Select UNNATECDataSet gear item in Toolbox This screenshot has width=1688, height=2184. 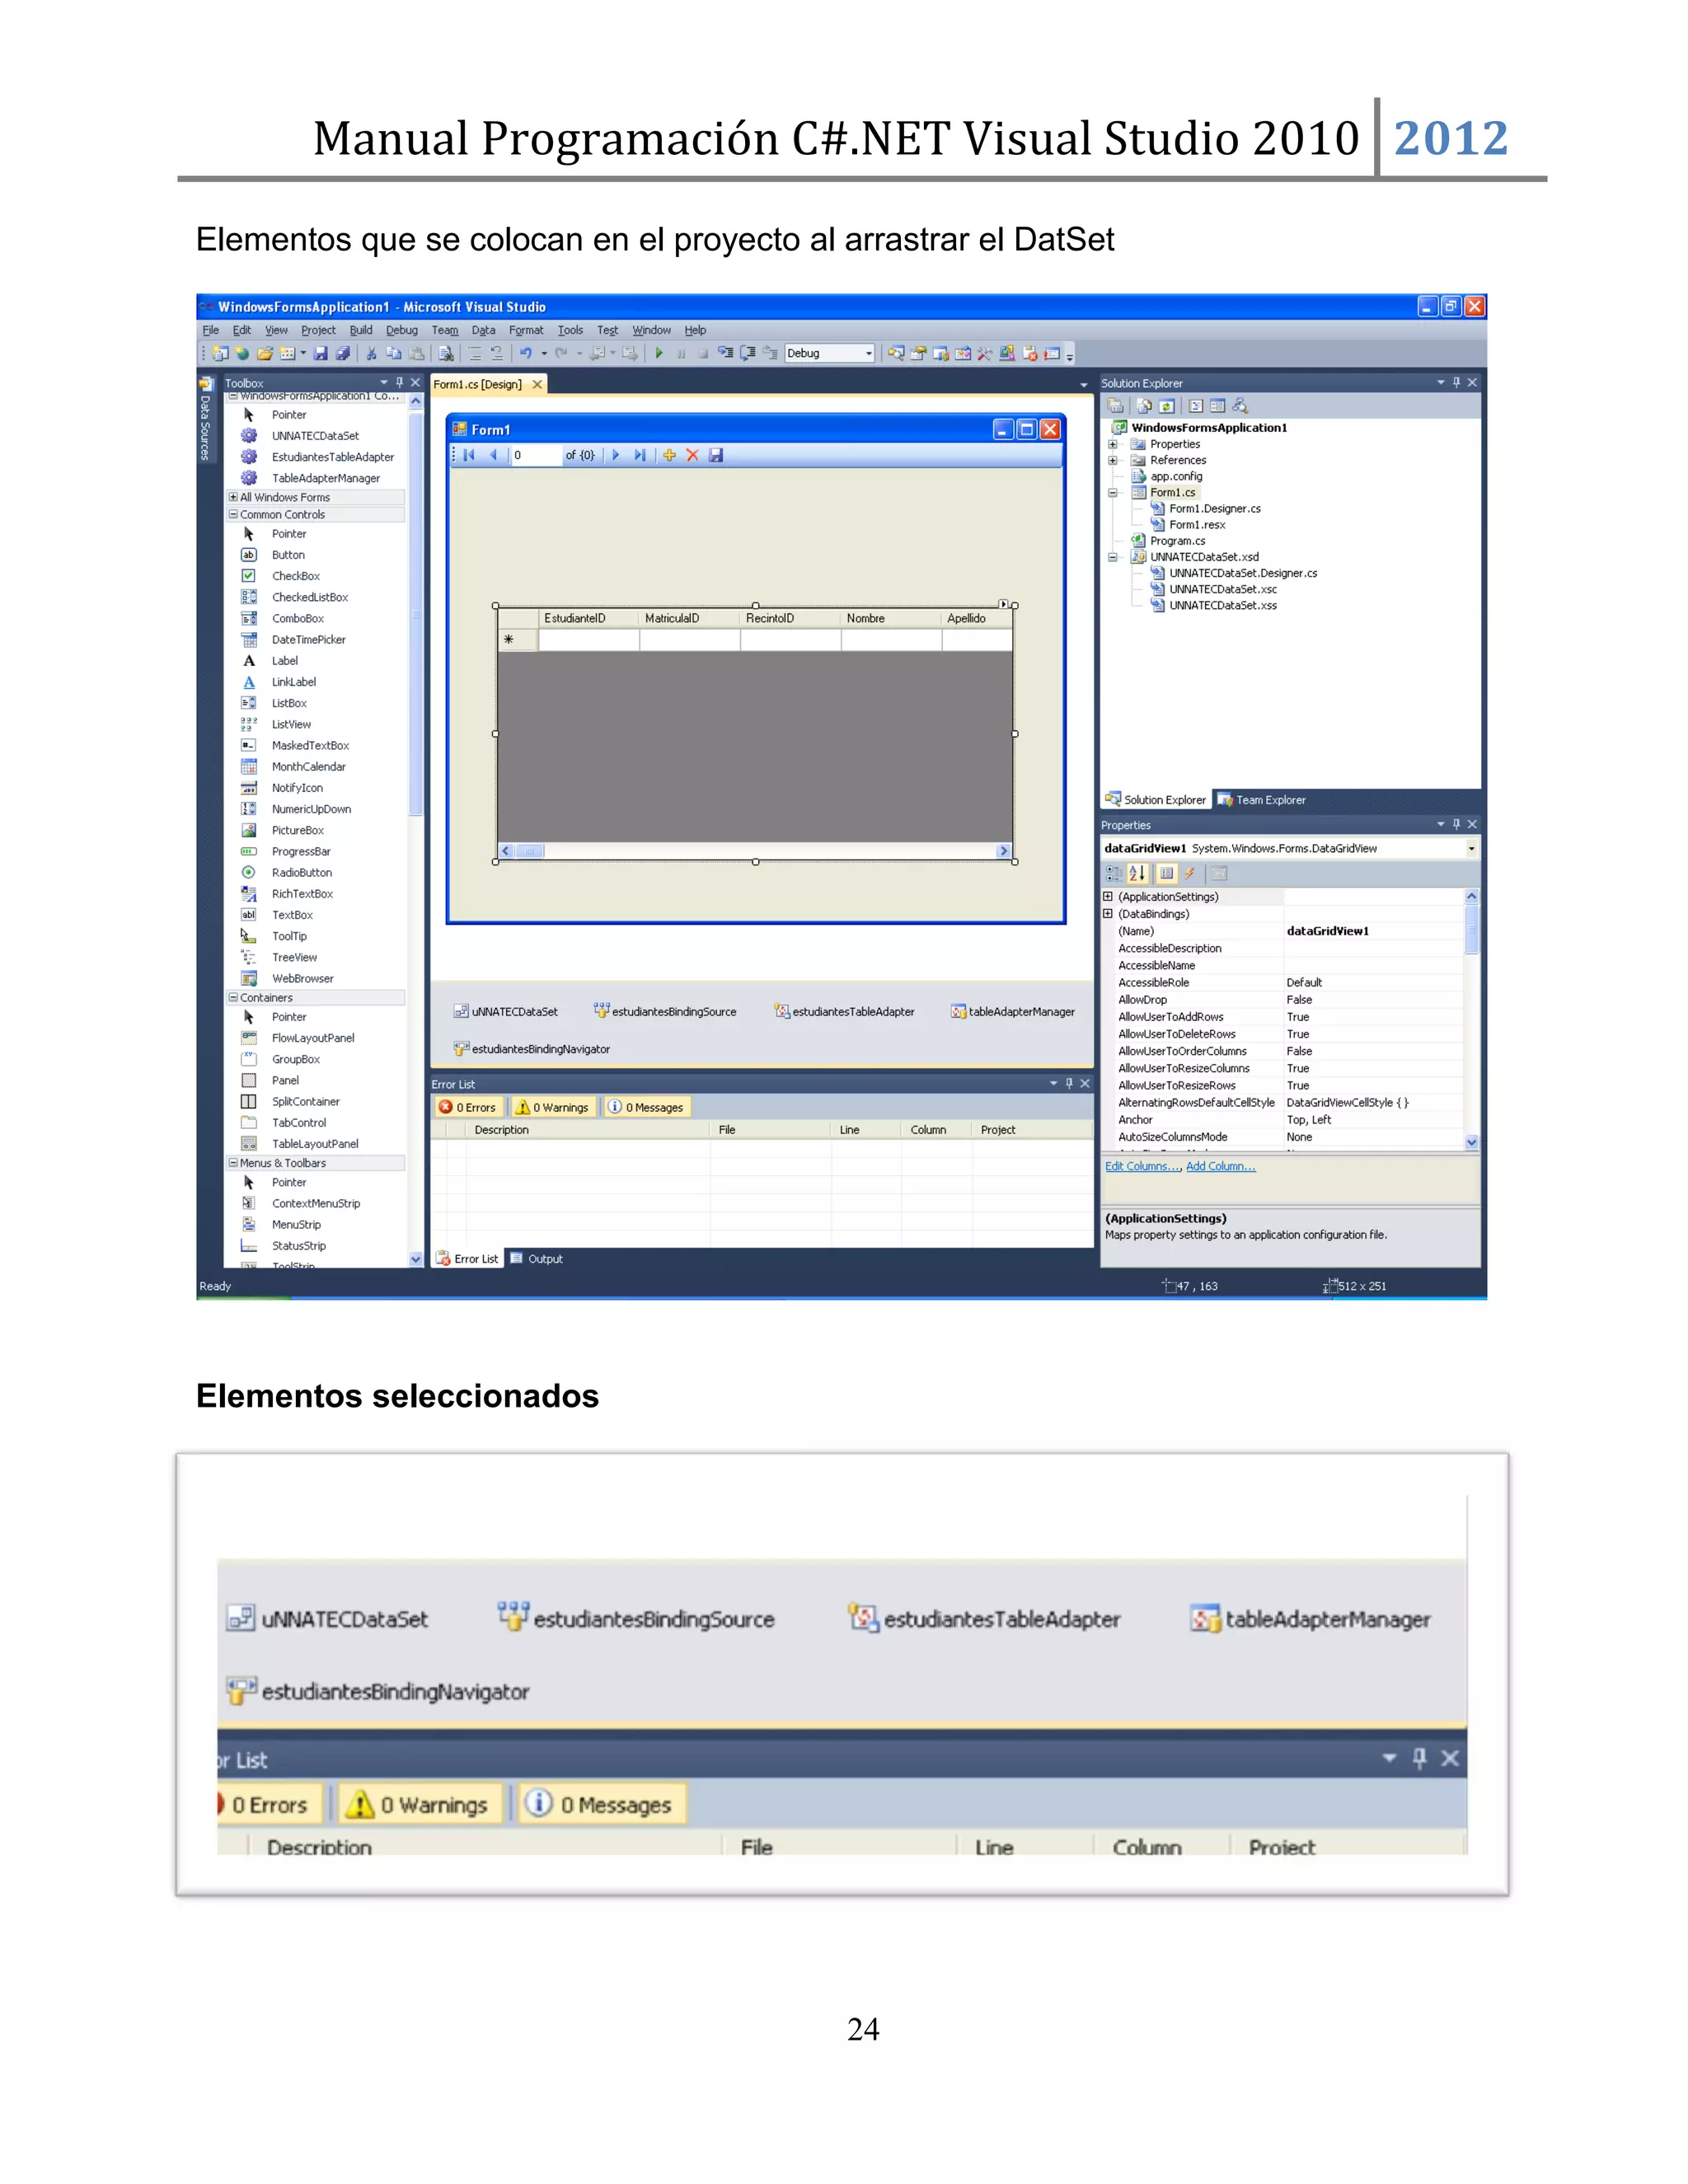click(x=315, y=436)
